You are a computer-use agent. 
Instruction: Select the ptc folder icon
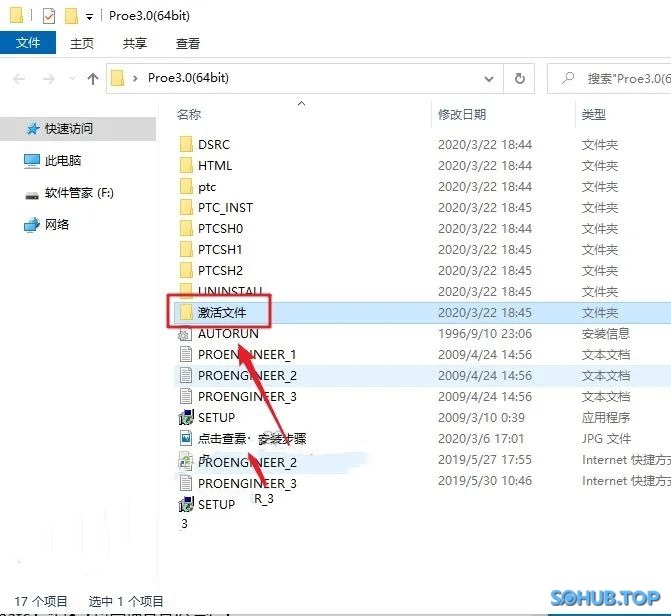[x=186, y=187]
